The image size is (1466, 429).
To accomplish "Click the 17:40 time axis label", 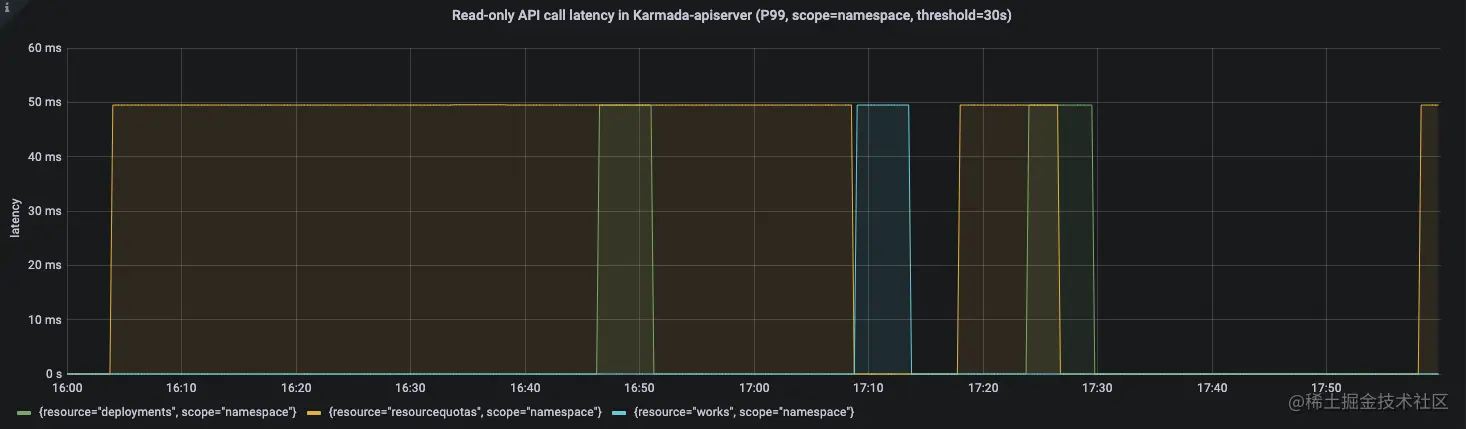I will tap(1212, 388).
